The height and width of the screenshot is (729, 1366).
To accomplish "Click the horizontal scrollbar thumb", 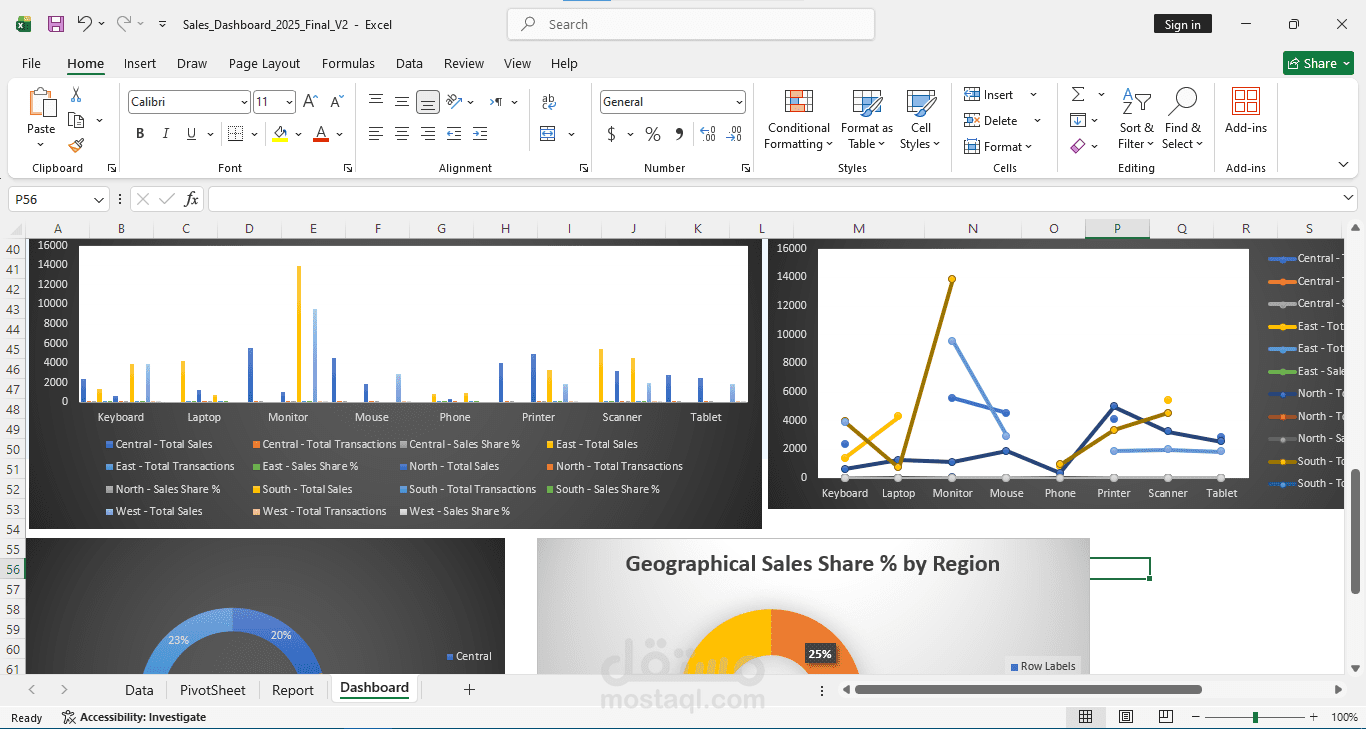I will [x=1028, y=689].
